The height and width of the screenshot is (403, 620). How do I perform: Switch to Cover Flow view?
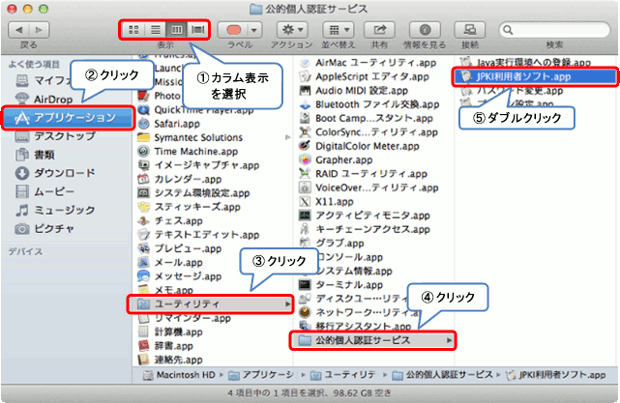coord(198,30)
